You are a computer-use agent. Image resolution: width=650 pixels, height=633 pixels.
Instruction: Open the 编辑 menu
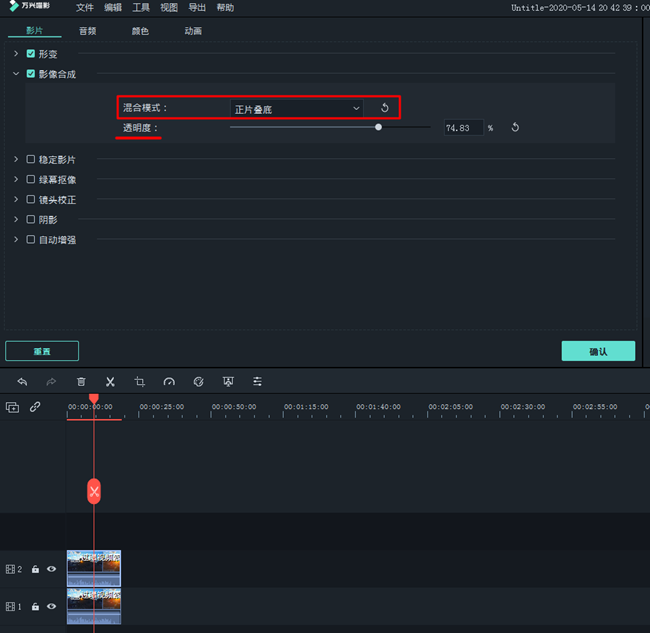coord(113,7)
